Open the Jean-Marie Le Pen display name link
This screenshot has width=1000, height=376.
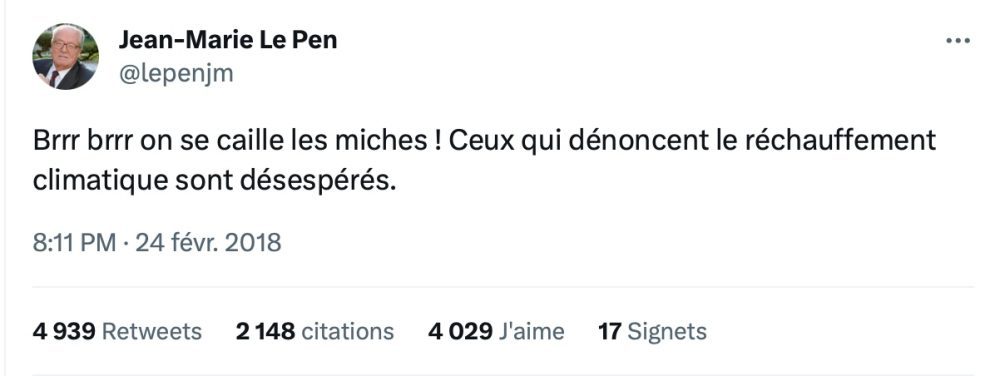click(228, 40)
